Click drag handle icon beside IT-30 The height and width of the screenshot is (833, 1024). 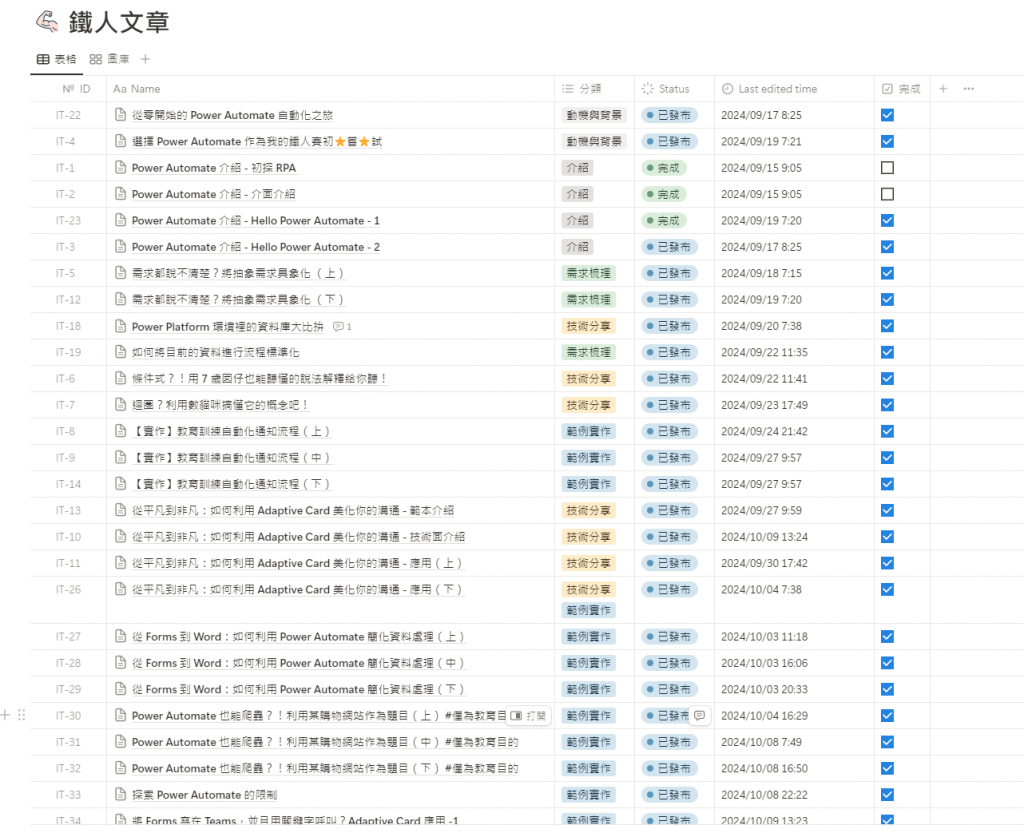pyautogui.click(x=22, y=715)
